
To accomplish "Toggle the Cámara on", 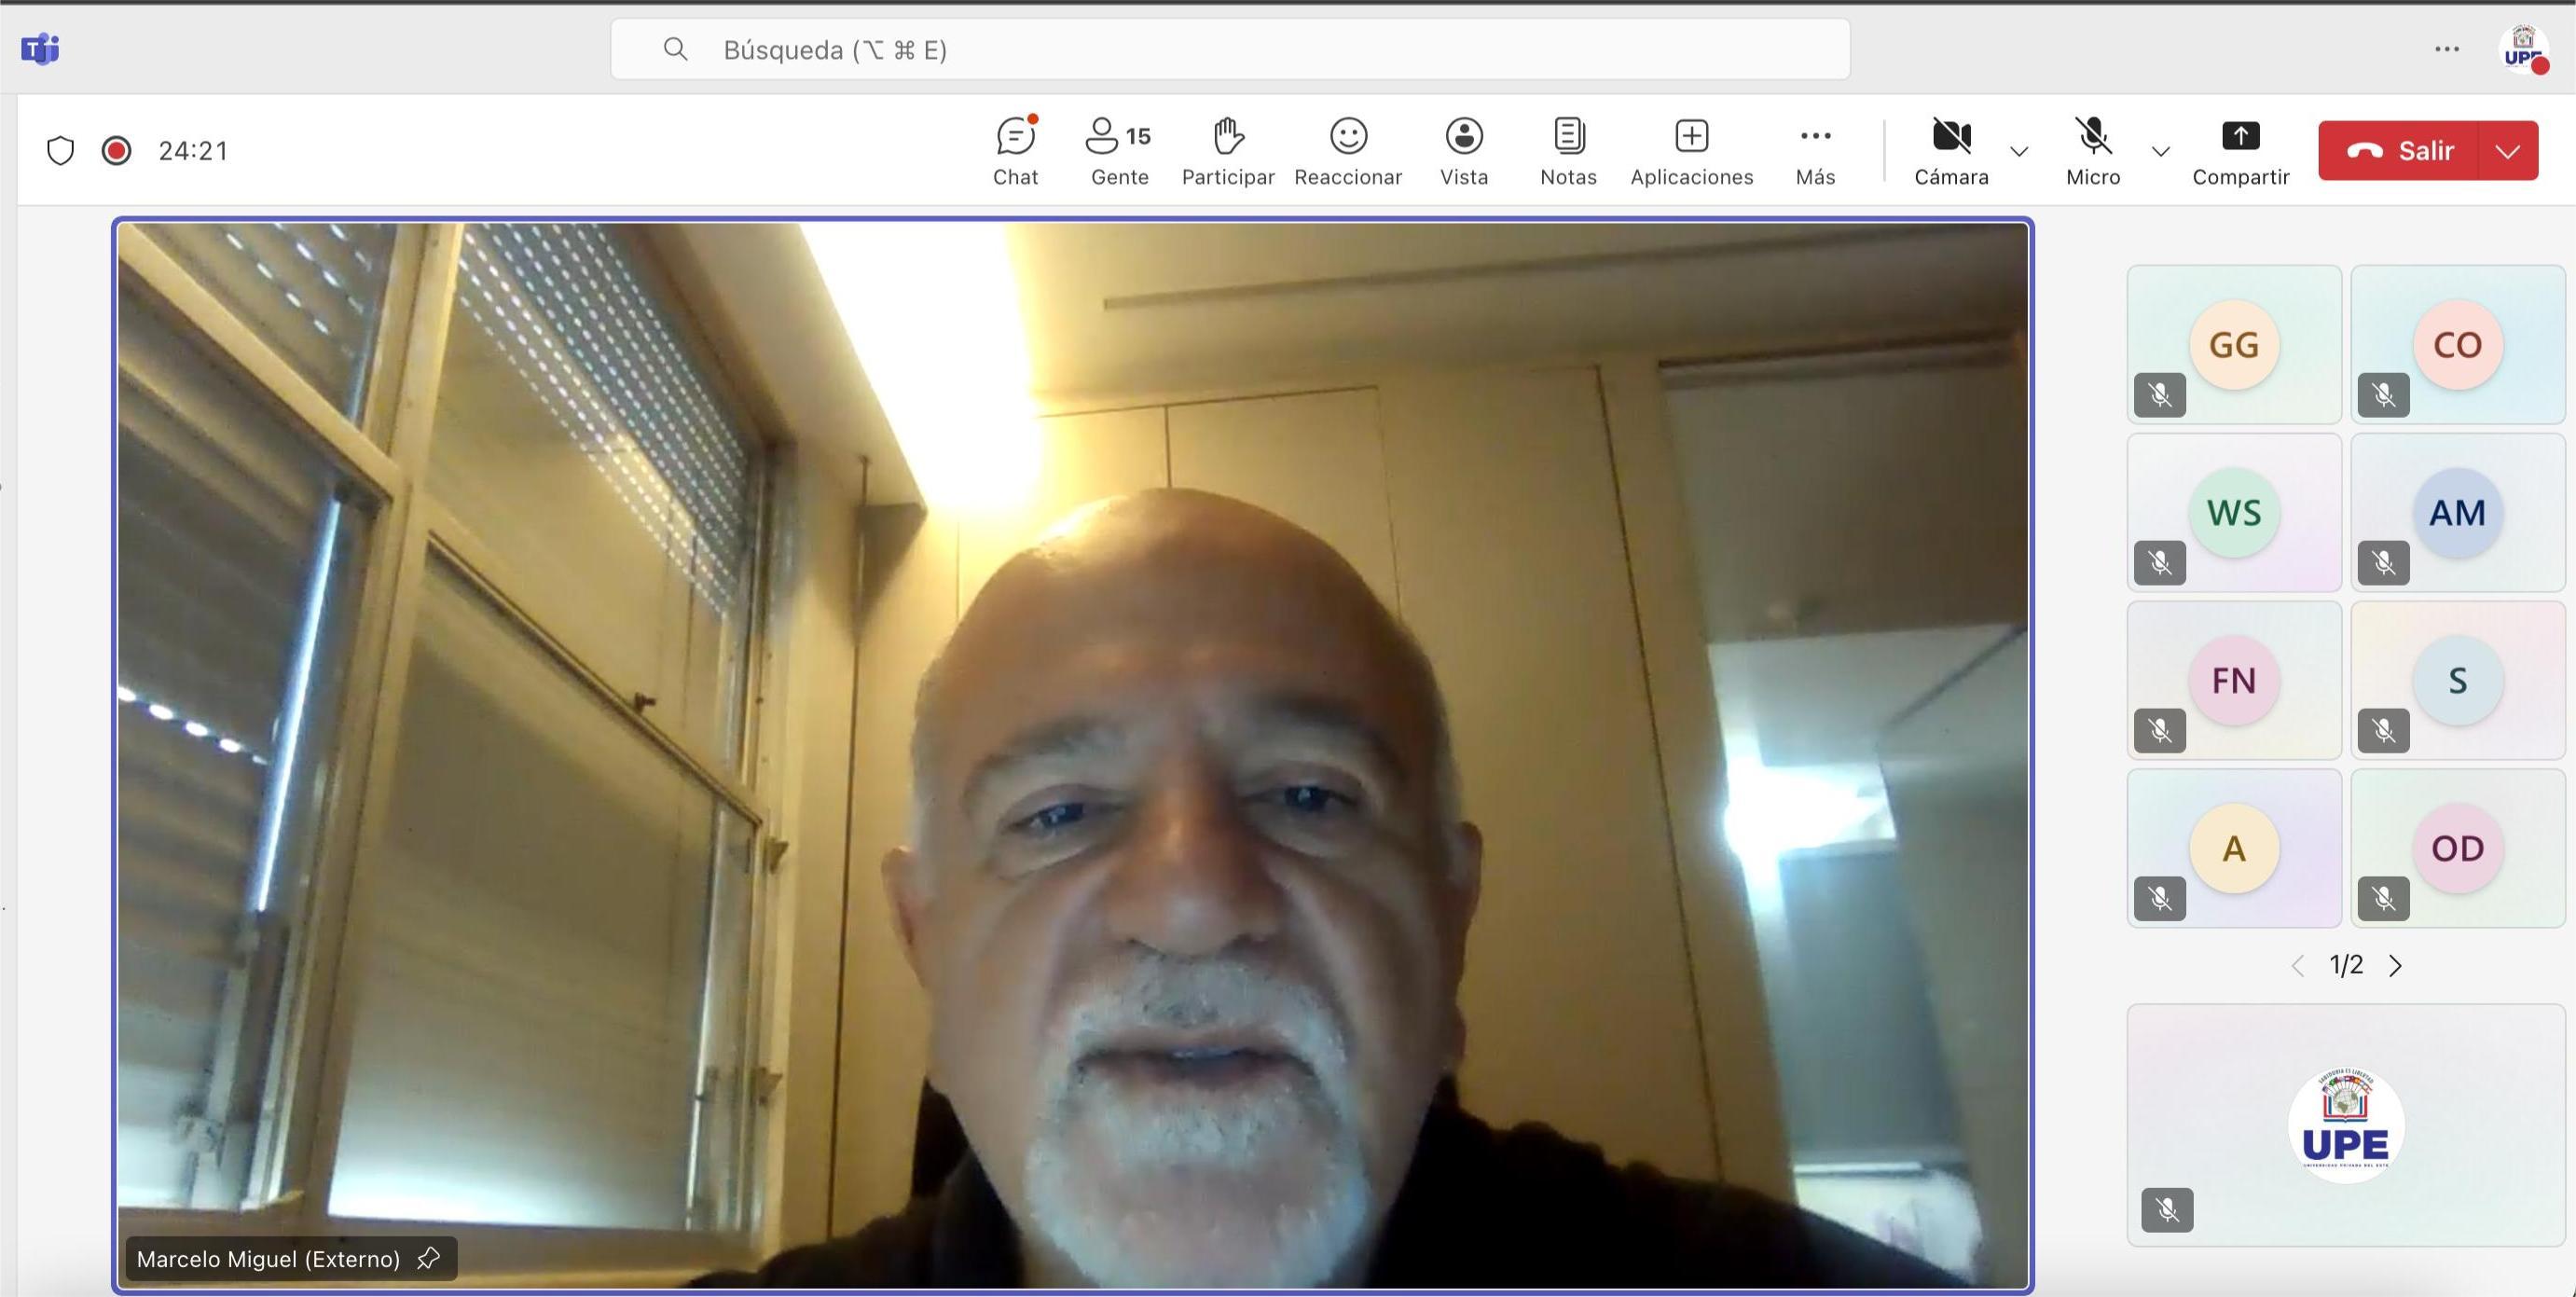I will (1950, 150).
